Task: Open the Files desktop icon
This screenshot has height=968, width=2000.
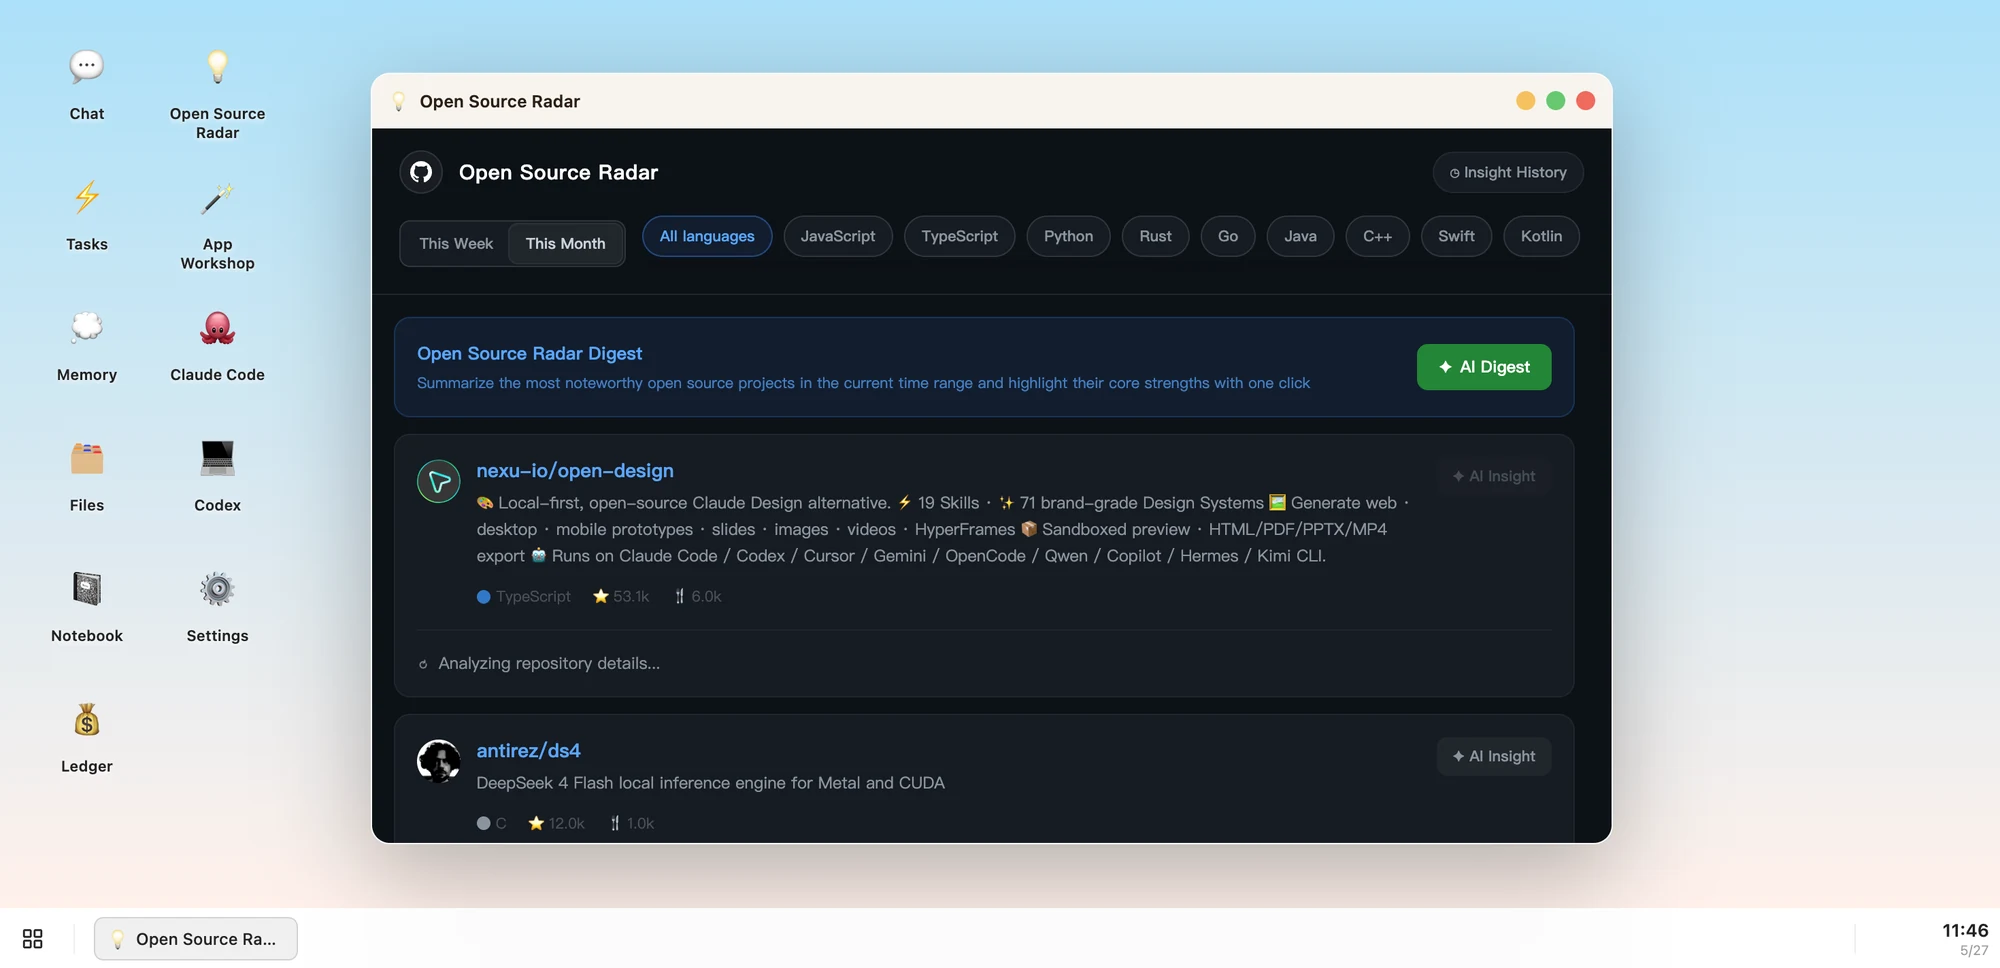Action: tap(87, 459)
